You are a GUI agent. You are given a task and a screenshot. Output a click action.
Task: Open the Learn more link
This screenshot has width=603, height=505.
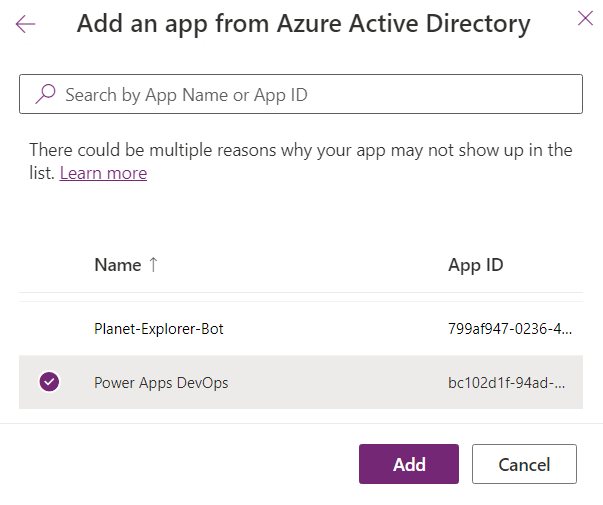click(x=103, y=173)
